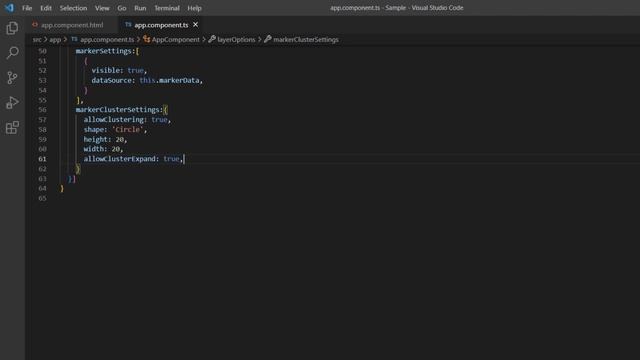Open the Terminal menu

167,8
